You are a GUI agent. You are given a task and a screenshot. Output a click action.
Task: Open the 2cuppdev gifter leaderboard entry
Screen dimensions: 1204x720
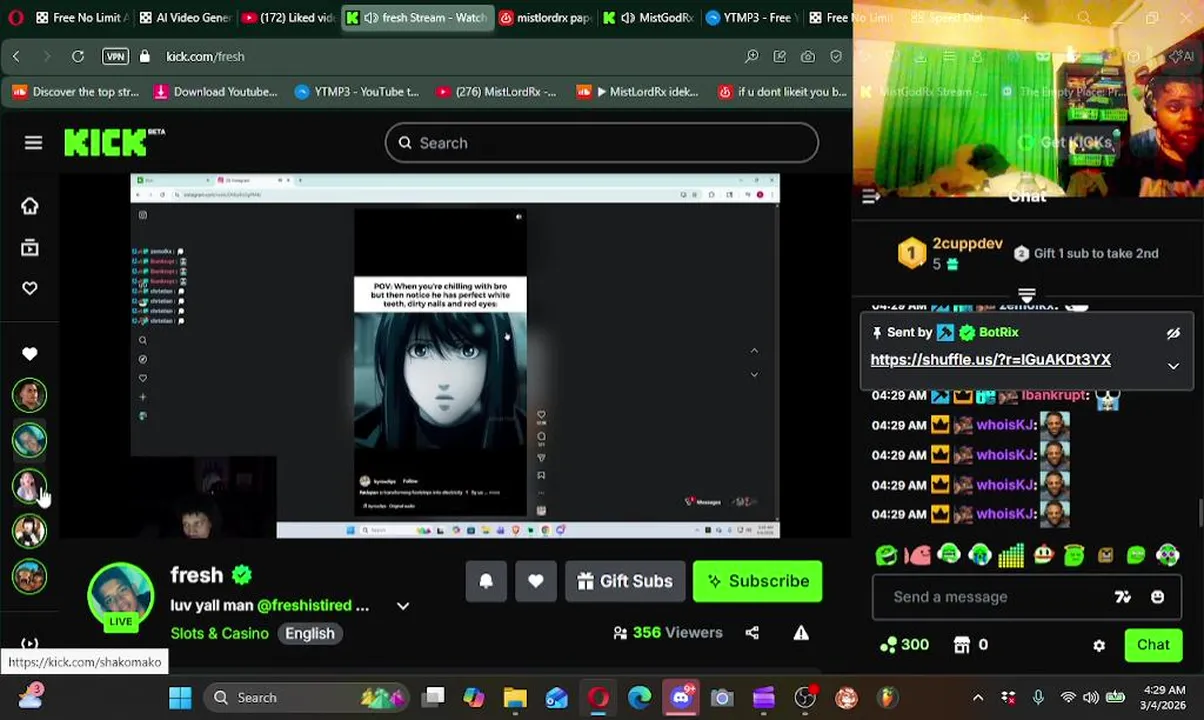(x=950, y=253)
